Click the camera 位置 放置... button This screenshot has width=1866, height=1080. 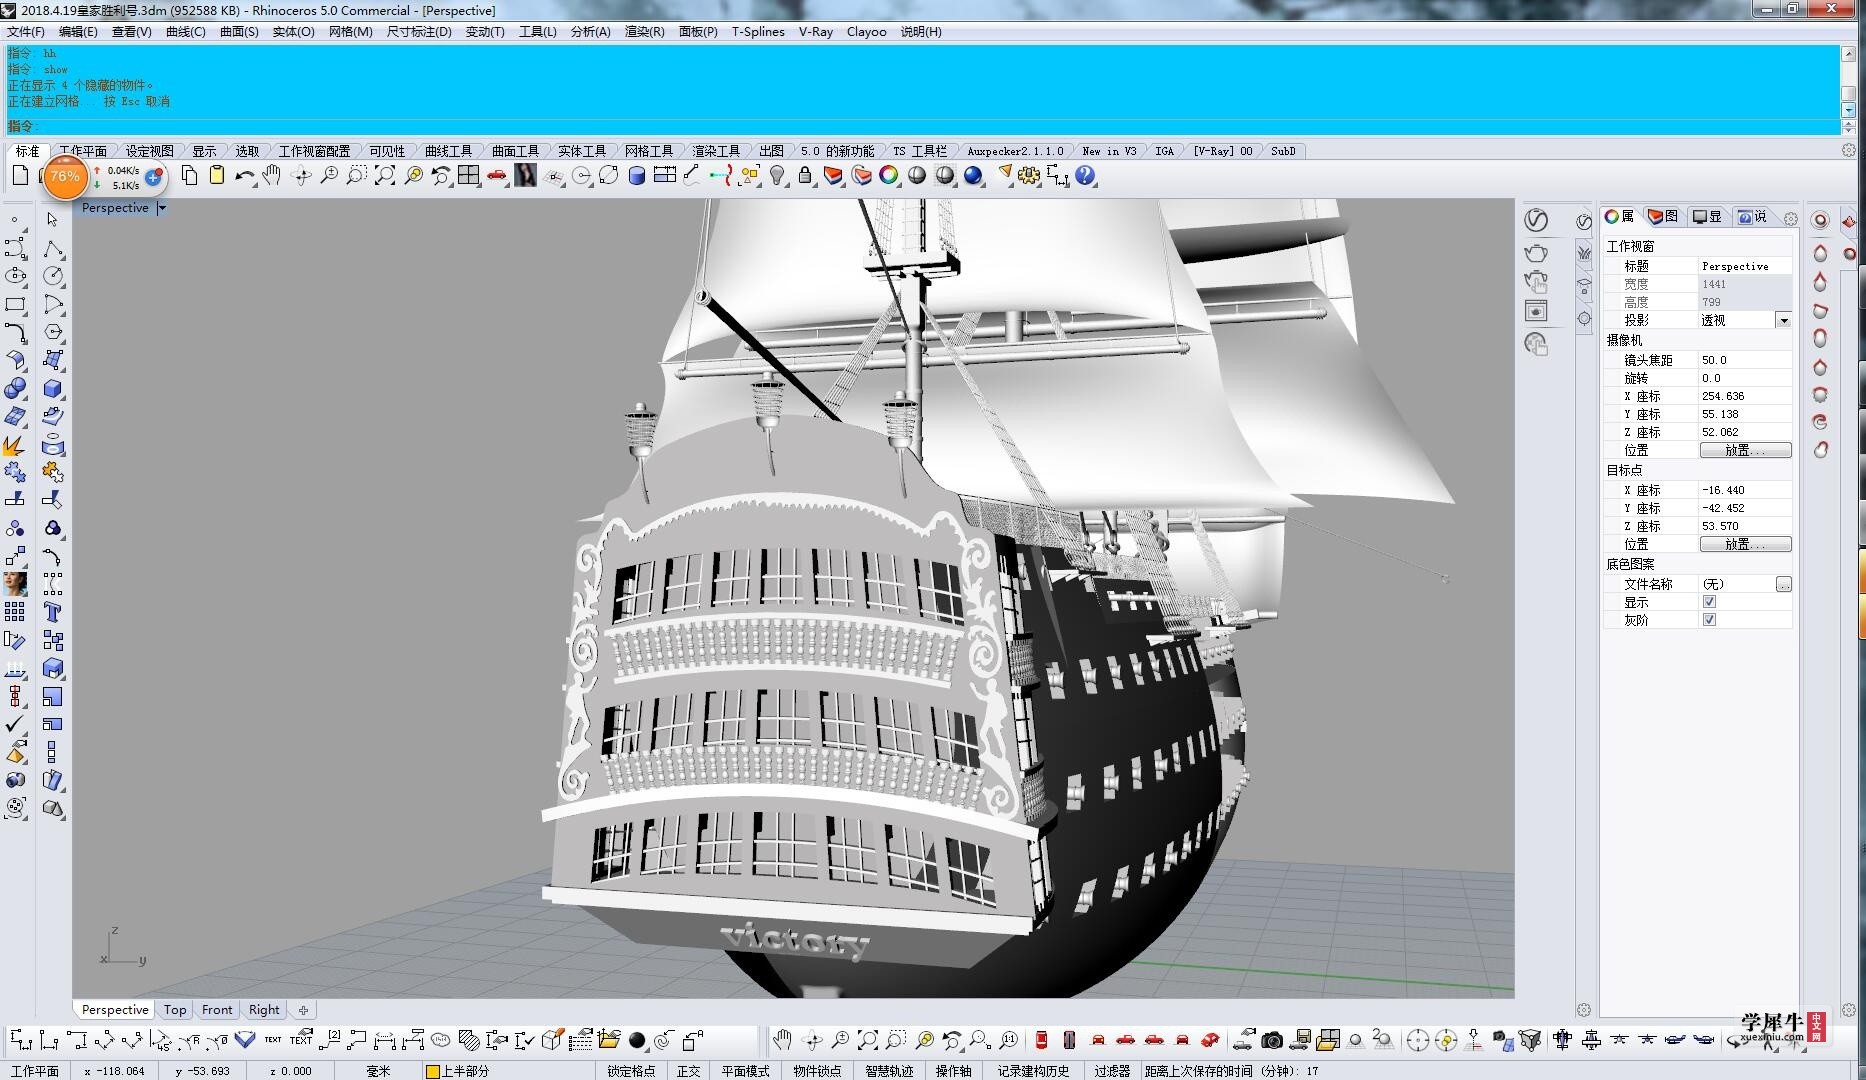tap(1745, 450)
